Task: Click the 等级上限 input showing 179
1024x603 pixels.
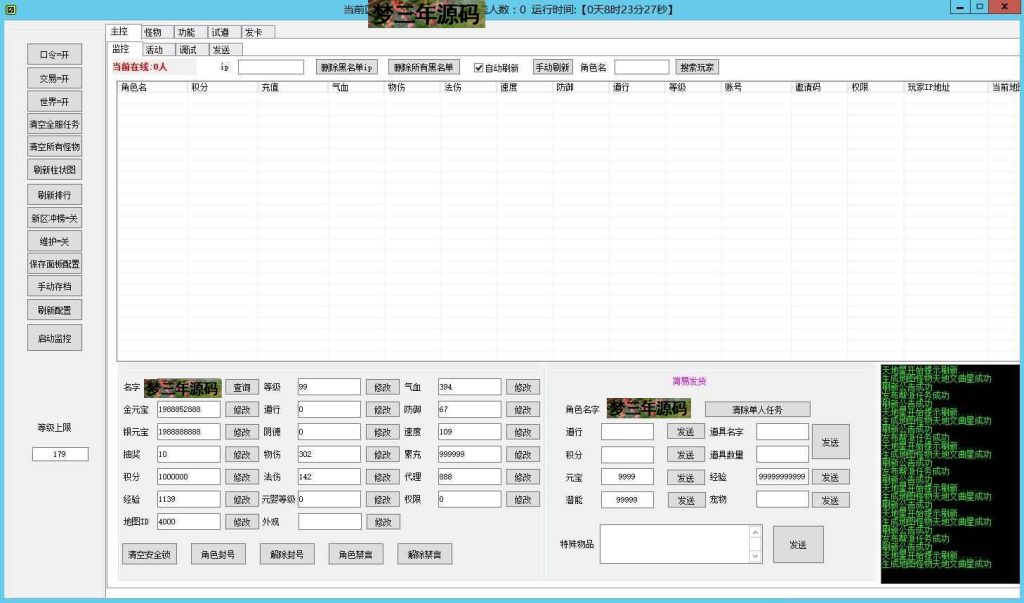Action: (x=60, y=453)
